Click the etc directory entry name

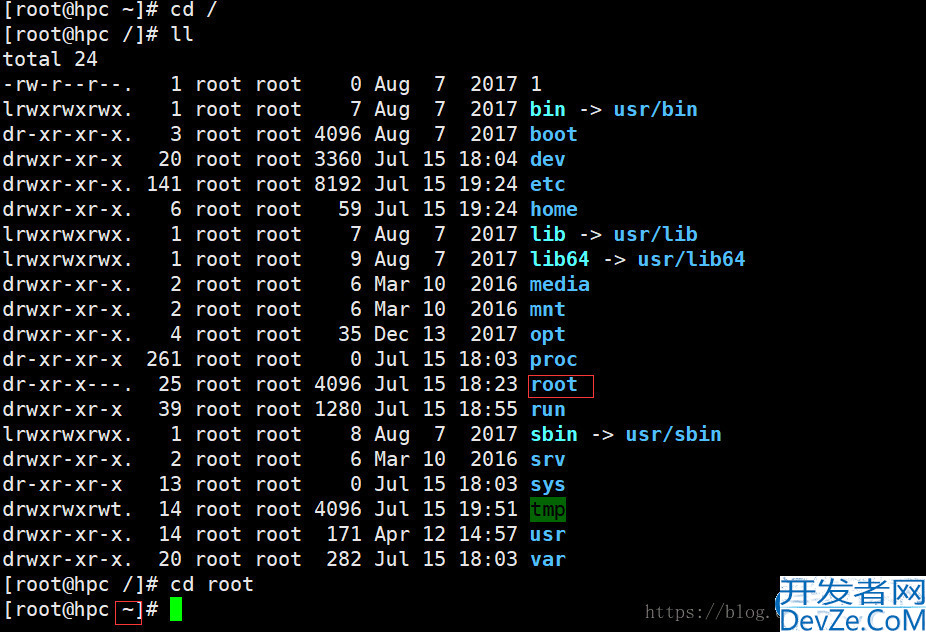pyautogui.click(x=548, y=185)
